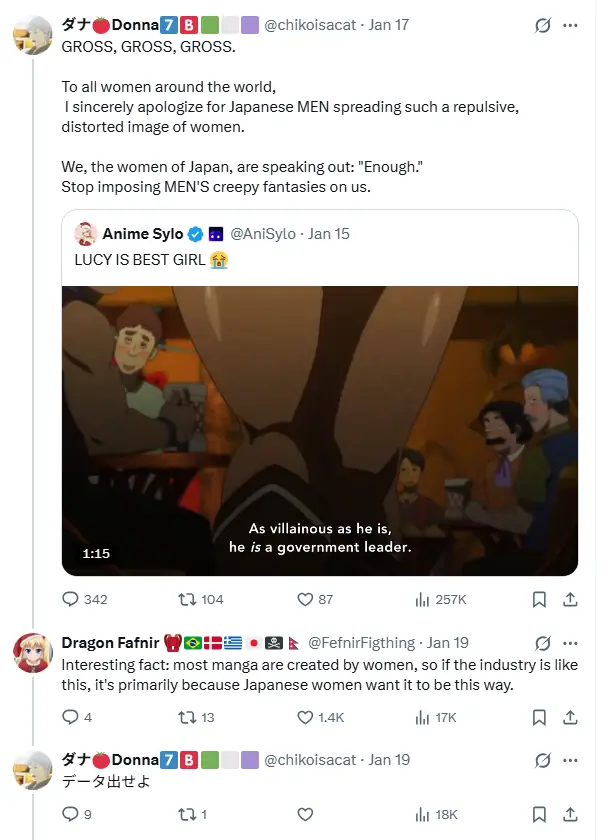Click Dragon Fafnir's profile avatar
Viewport: 607px width, 840px height.
33,653
